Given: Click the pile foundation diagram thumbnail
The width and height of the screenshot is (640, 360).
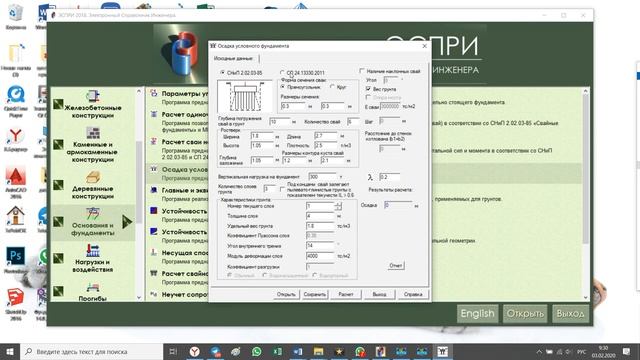Looking at the screenshot, I should pos(244,96).
